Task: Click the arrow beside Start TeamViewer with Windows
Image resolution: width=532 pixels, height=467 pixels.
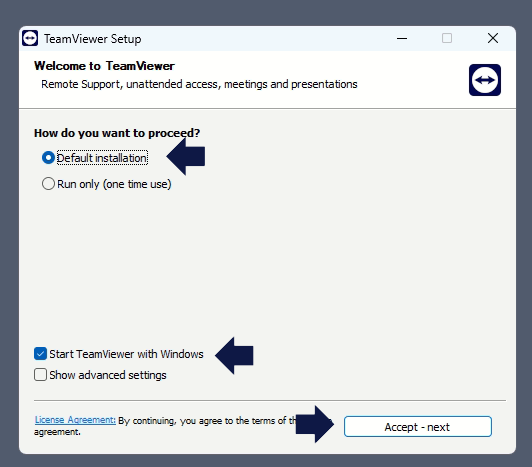Action: tap(234, 356)
